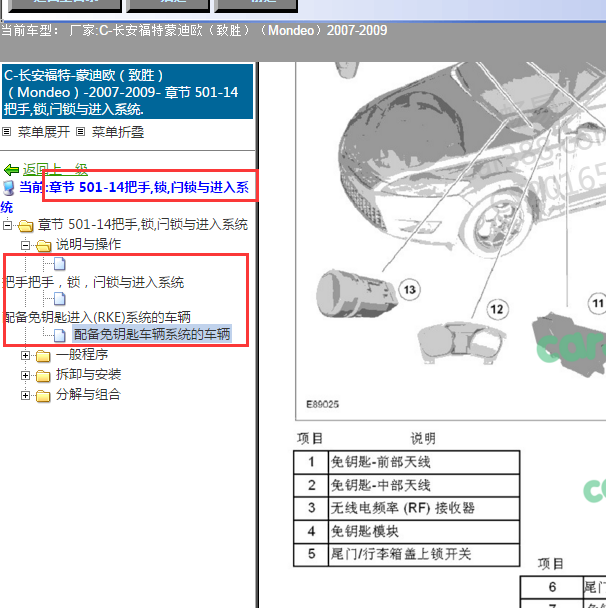Click the 说明 header above the first table

click(423, 439)
